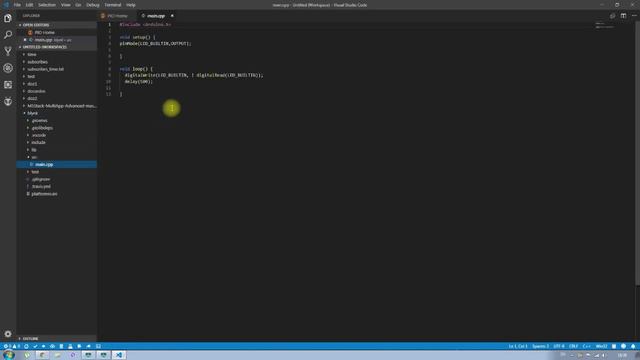Screen dimensions: 640x360
Task: Click the notifications bell in status bar
Action: pos(633,346)
